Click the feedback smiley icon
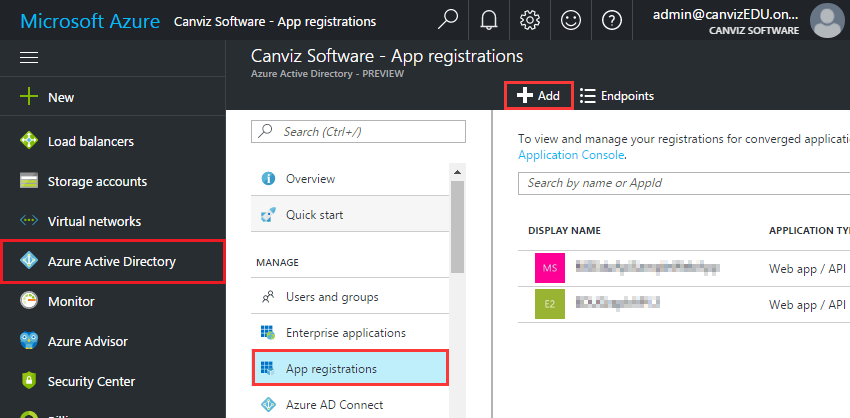 (x=571, y=20)
